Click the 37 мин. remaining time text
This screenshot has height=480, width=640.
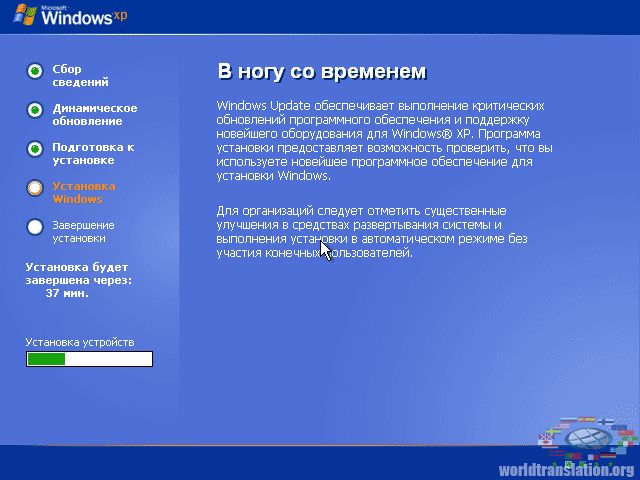pyautogui.click(x=67, y=294)
